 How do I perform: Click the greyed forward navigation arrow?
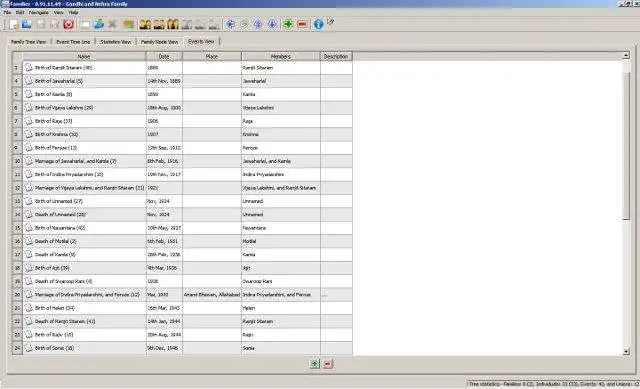244,24
